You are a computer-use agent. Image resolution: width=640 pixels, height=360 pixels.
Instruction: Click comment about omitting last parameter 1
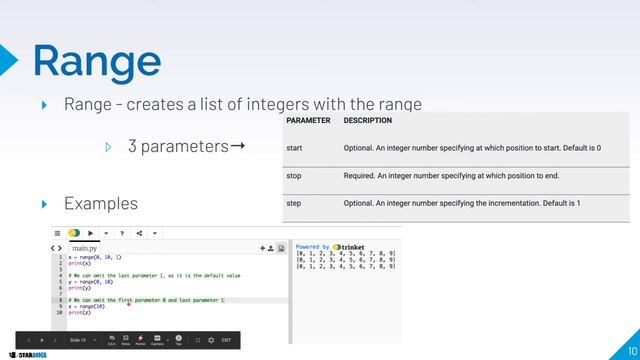(x=154, y=276)
